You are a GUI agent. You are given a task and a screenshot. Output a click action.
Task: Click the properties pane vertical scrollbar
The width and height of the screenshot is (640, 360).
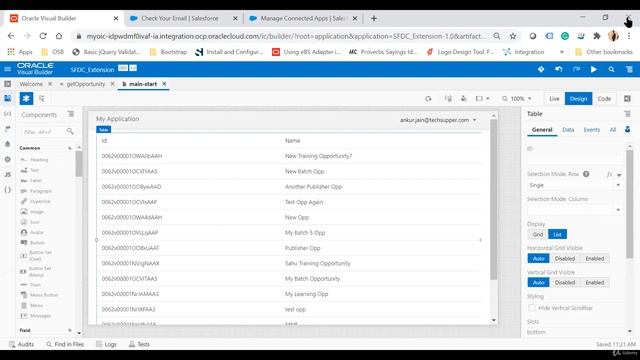(x=629, y=204)
